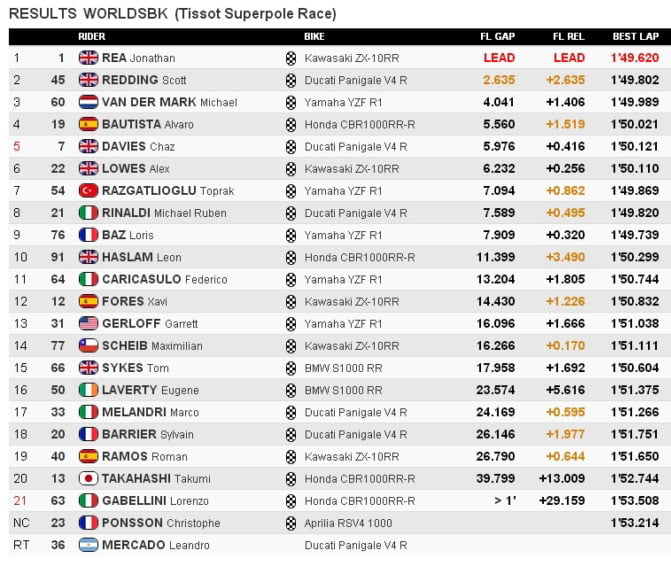Select rider RAZGATLIOGLU Toprak
Screen dimensions: 671x566
(x=167, y=190)
